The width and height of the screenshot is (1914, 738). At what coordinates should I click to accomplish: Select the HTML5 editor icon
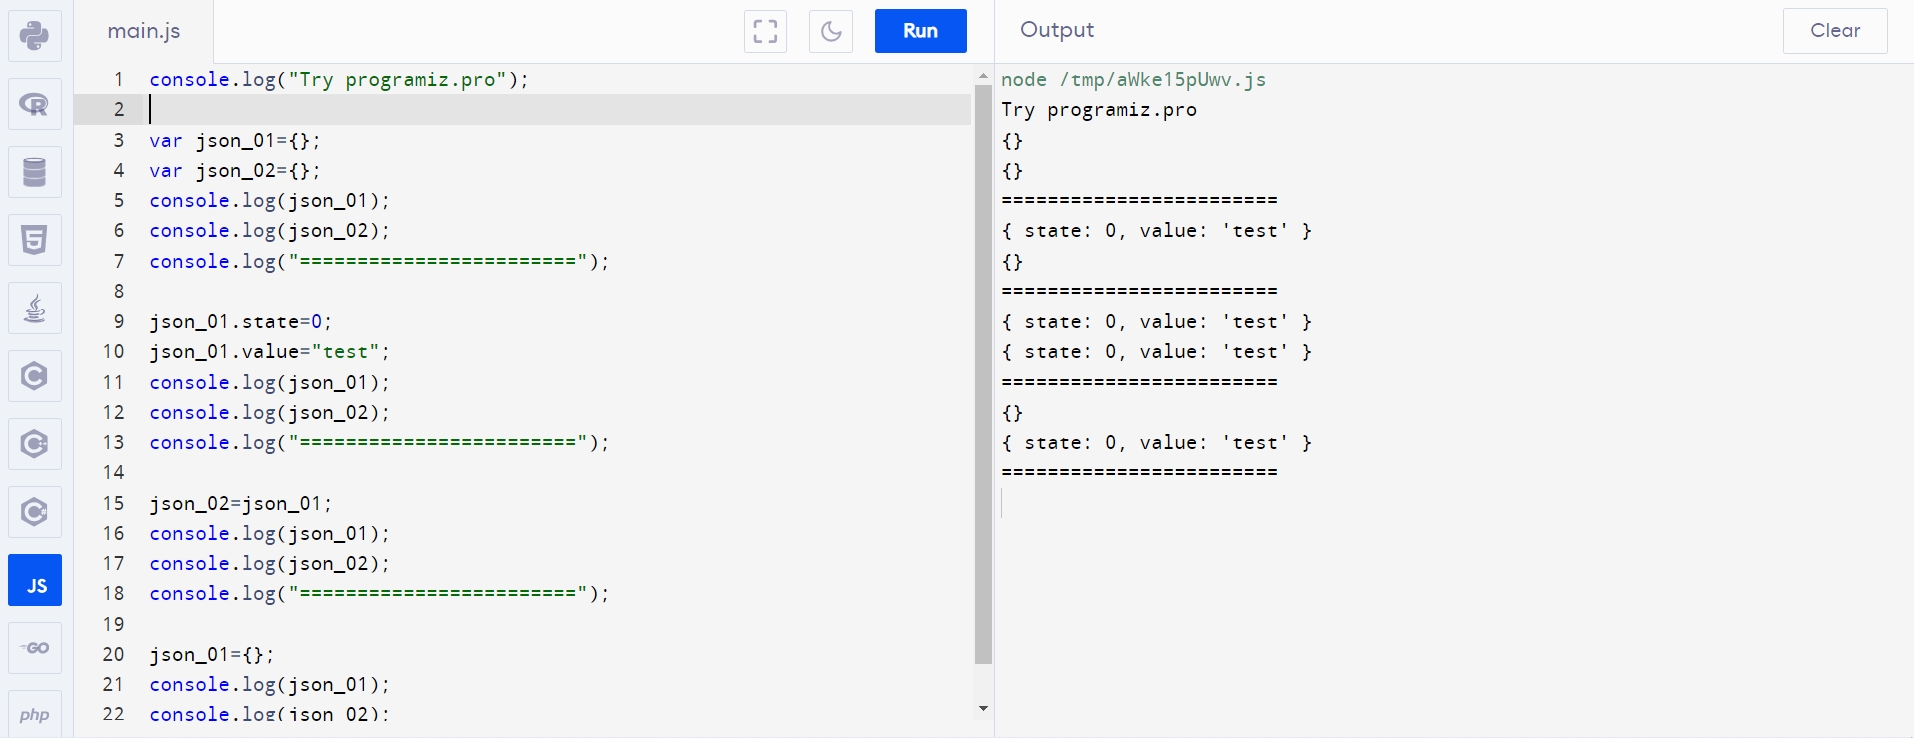35,240
